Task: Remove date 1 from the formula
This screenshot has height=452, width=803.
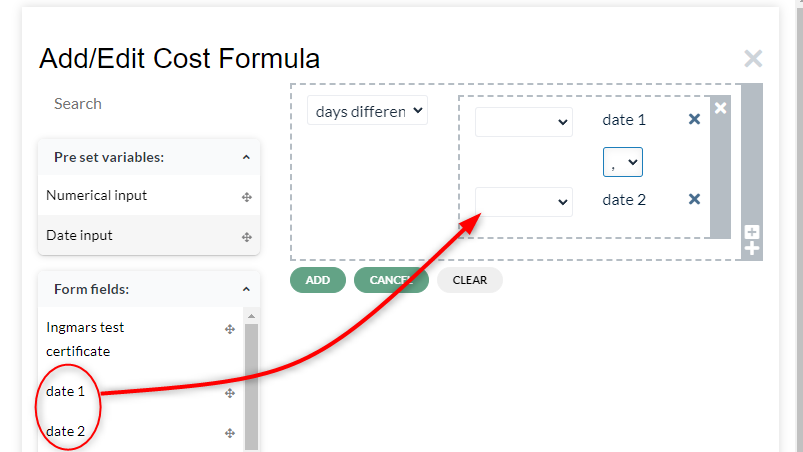Action: pos(694,119)
